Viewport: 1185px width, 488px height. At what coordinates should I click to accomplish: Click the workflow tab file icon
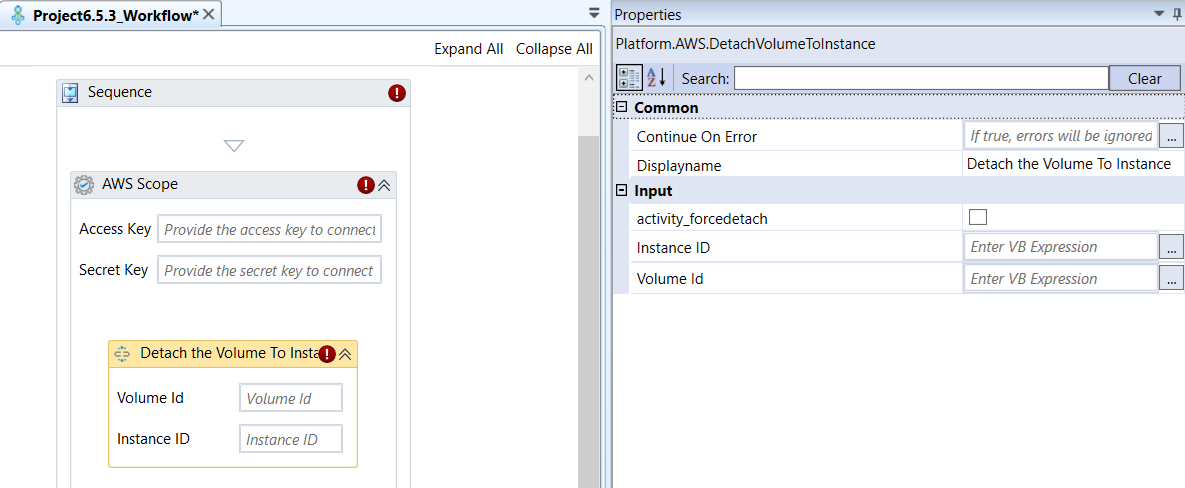[x=20, y=15]
